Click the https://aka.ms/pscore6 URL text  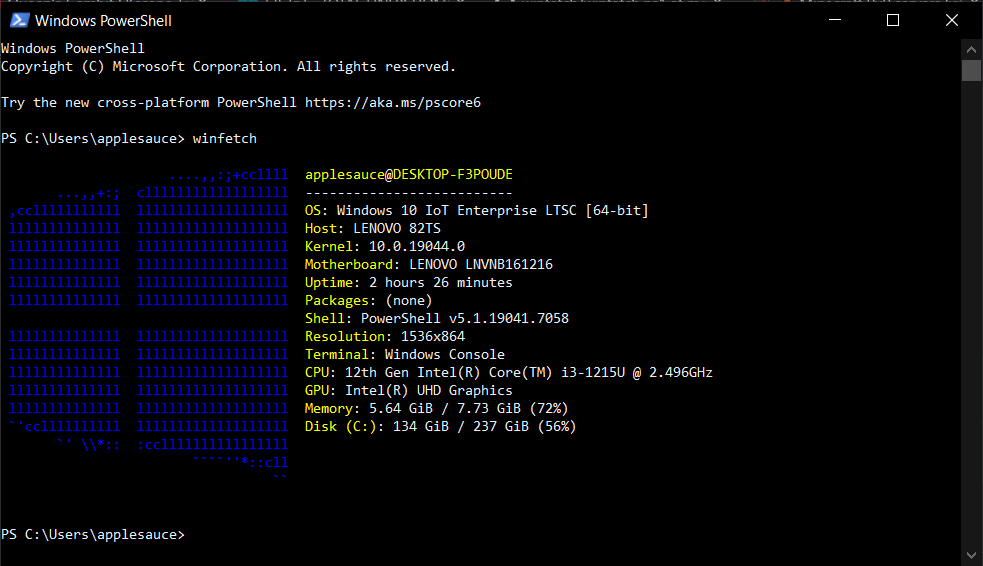click(393, 103)
